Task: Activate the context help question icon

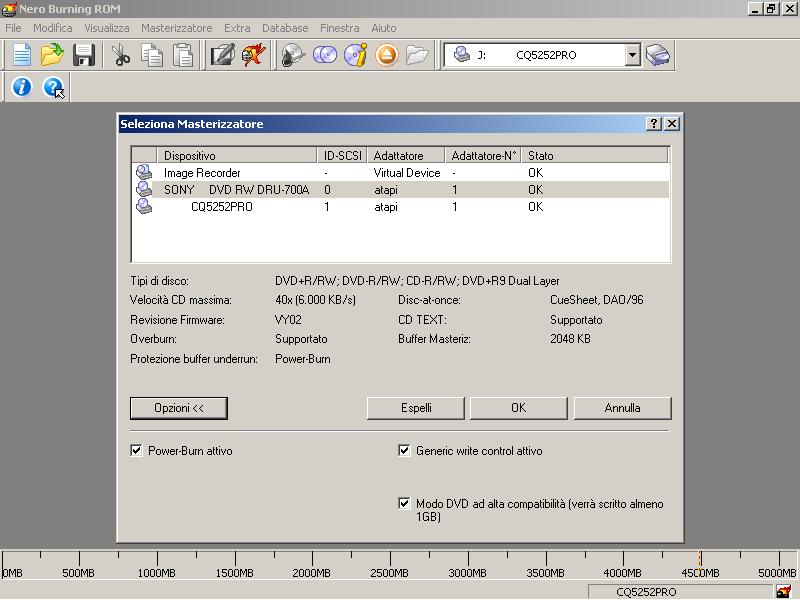Action: click(53, 87)
